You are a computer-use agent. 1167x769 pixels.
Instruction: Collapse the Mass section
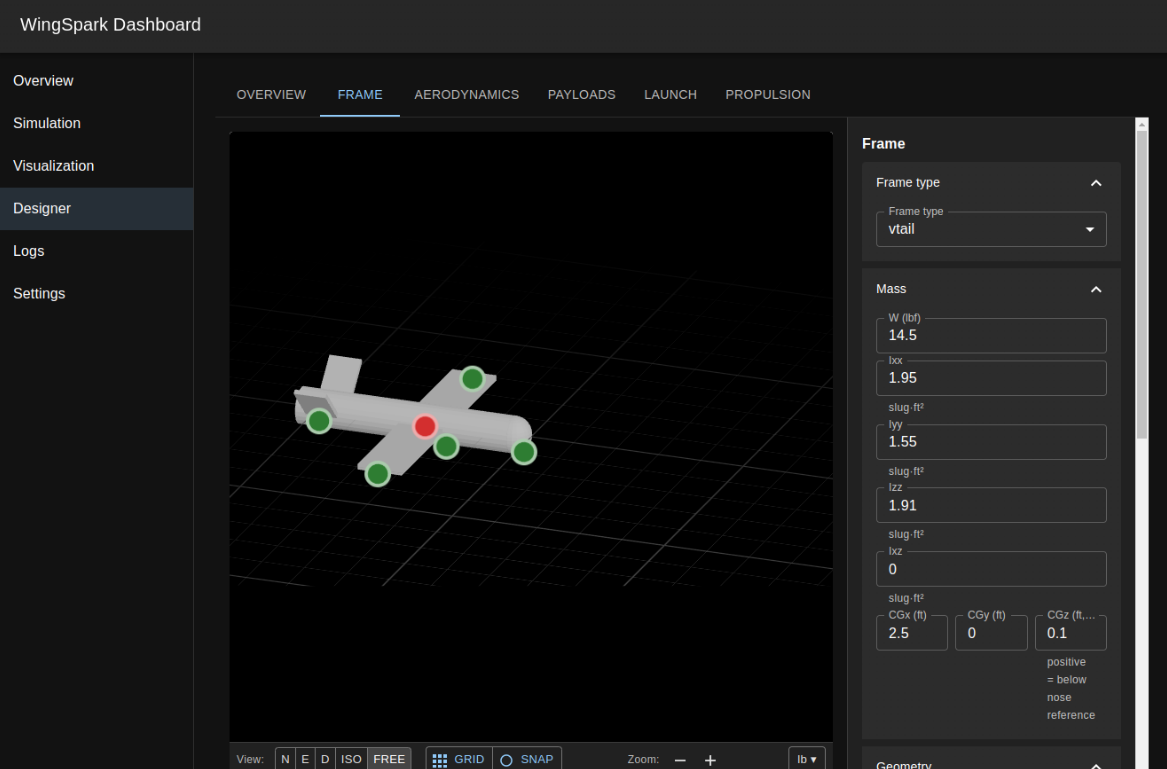coord(1096,289)
